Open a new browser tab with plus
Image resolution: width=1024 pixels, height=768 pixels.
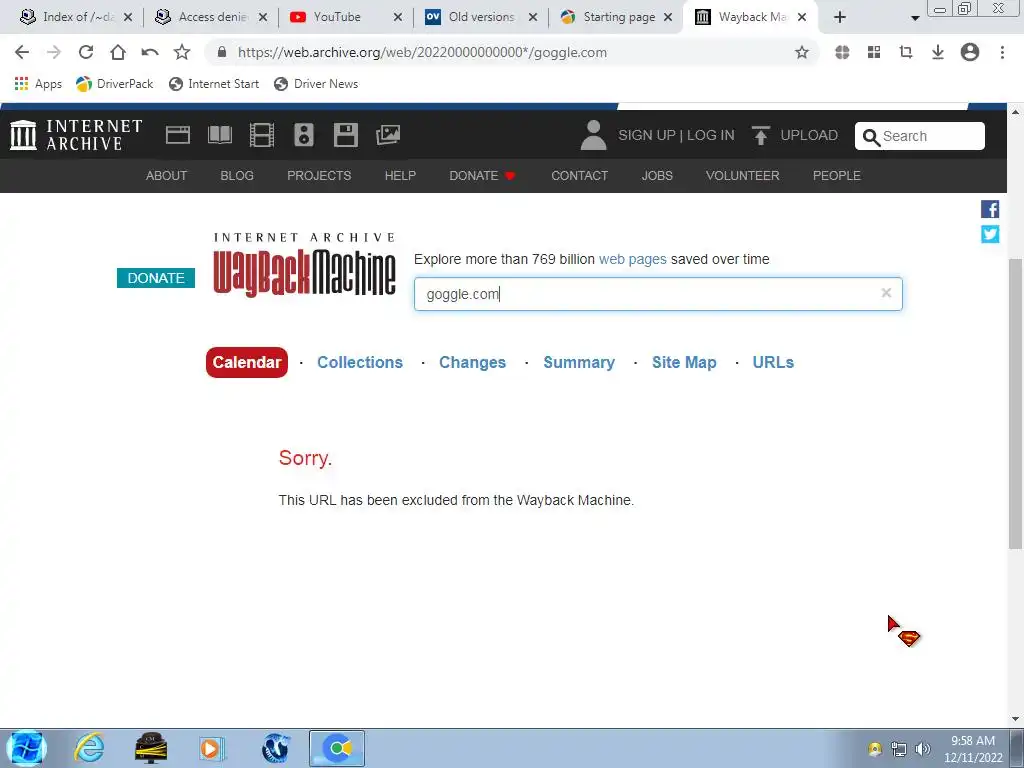(840, 17)
